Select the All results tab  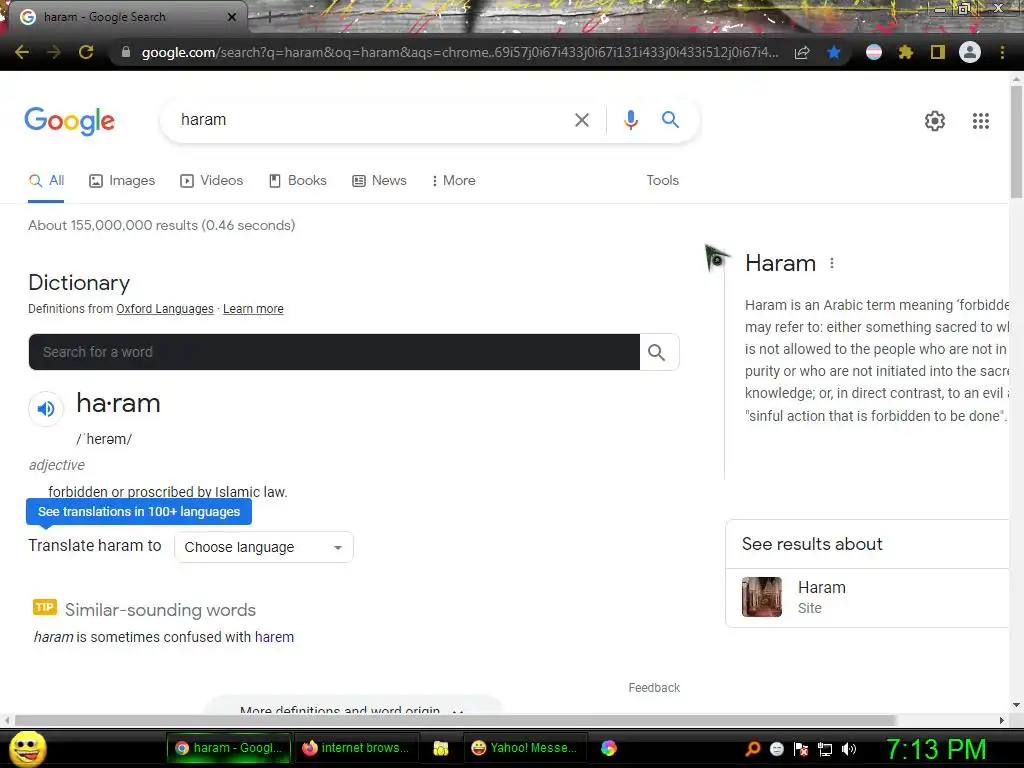point(46,181)
